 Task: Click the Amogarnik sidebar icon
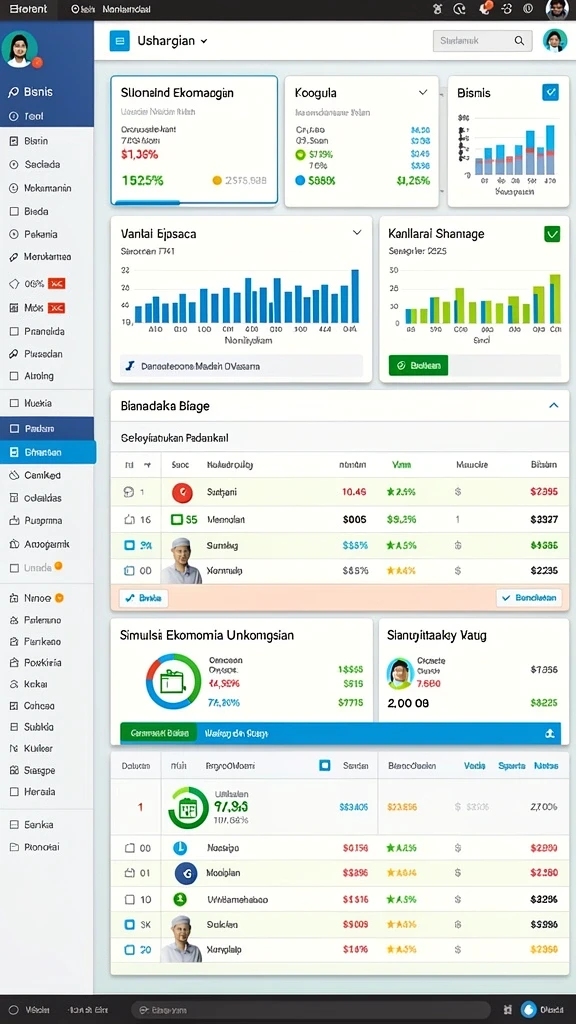click(13, 543)
